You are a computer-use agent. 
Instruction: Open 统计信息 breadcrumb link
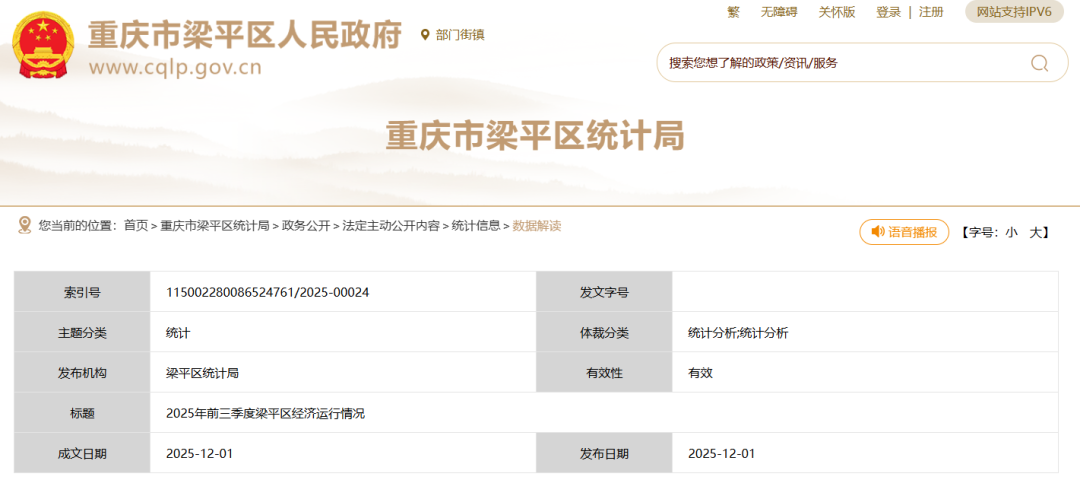point(476,226)
